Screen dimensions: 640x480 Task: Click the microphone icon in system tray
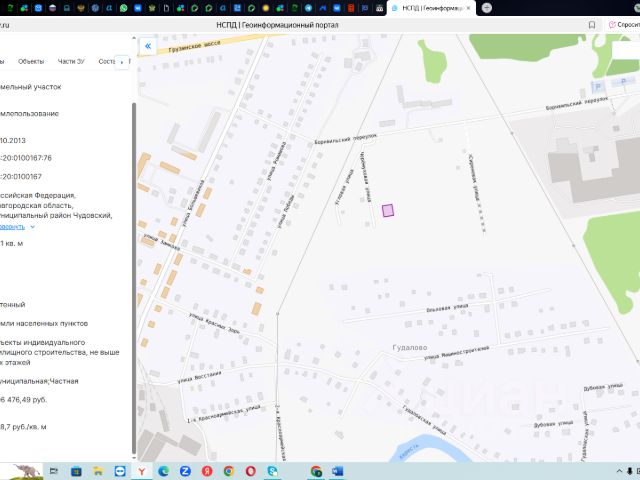click(629, 471)
